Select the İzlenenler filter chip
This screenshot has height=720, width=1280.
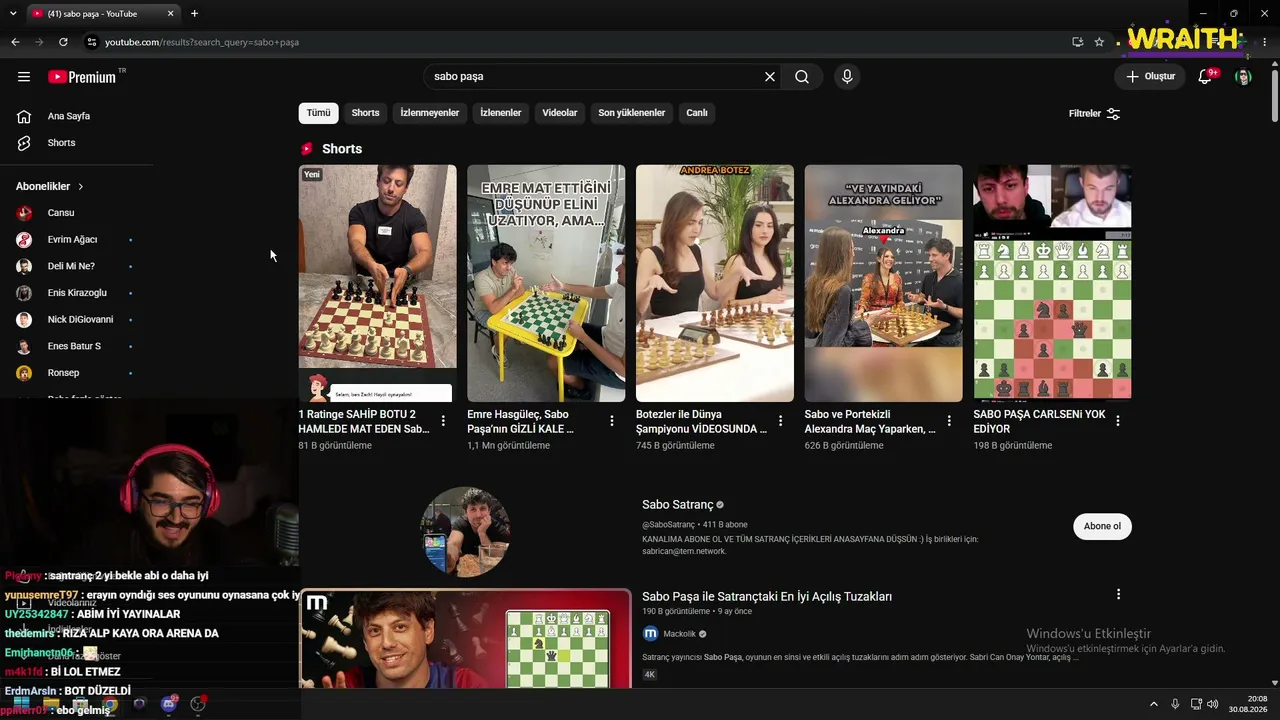[x=501, y=113]
